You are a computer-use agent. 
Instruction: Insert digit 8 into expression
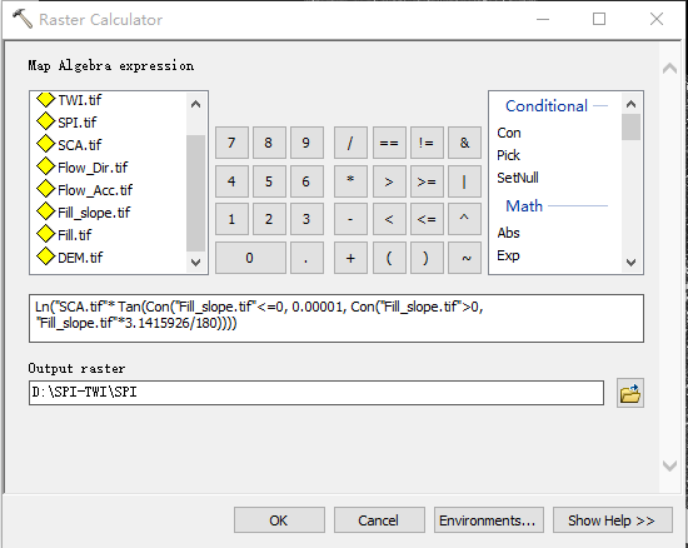click(269, 143)
